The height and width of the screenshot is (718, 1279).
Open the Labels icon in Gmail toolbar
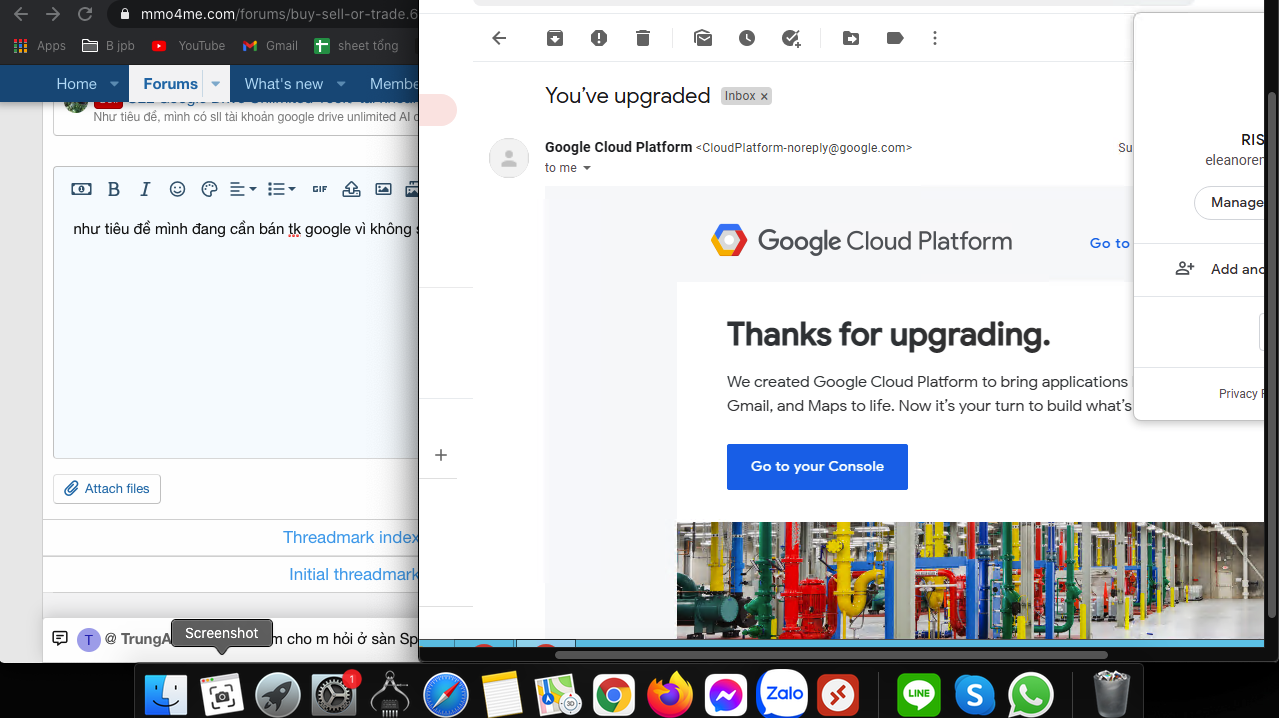click(x=895, y=38)
